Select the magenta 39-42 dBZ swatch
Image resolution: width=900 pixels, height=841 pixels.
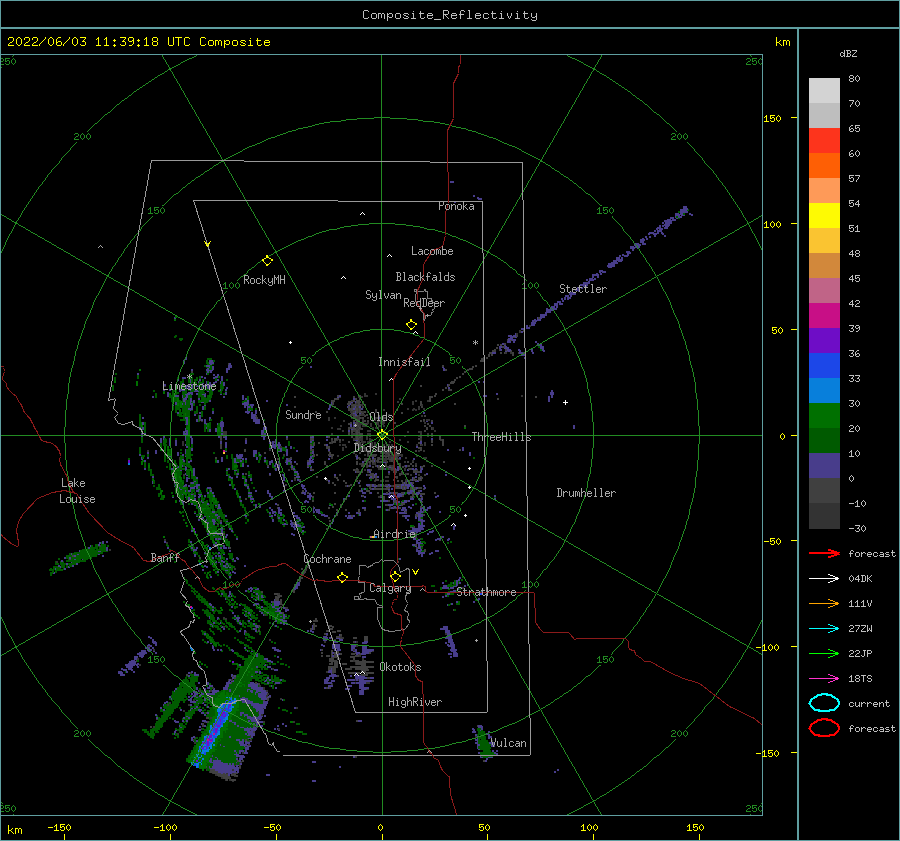[x=824, y=316]
